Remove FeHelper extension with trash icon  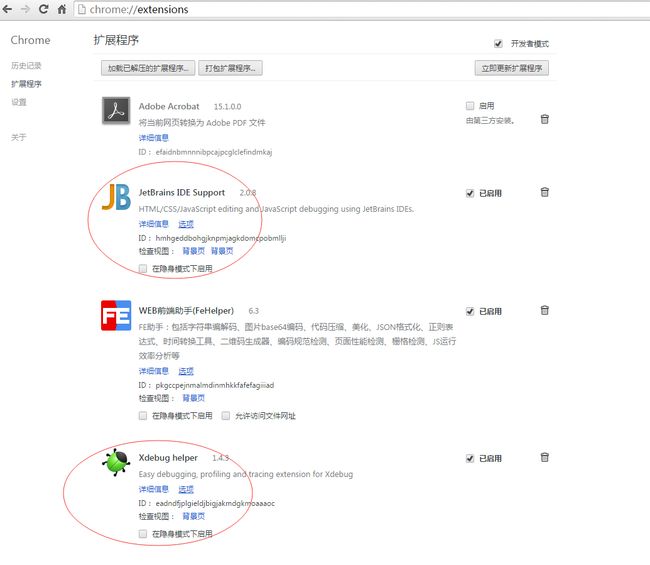544,310
